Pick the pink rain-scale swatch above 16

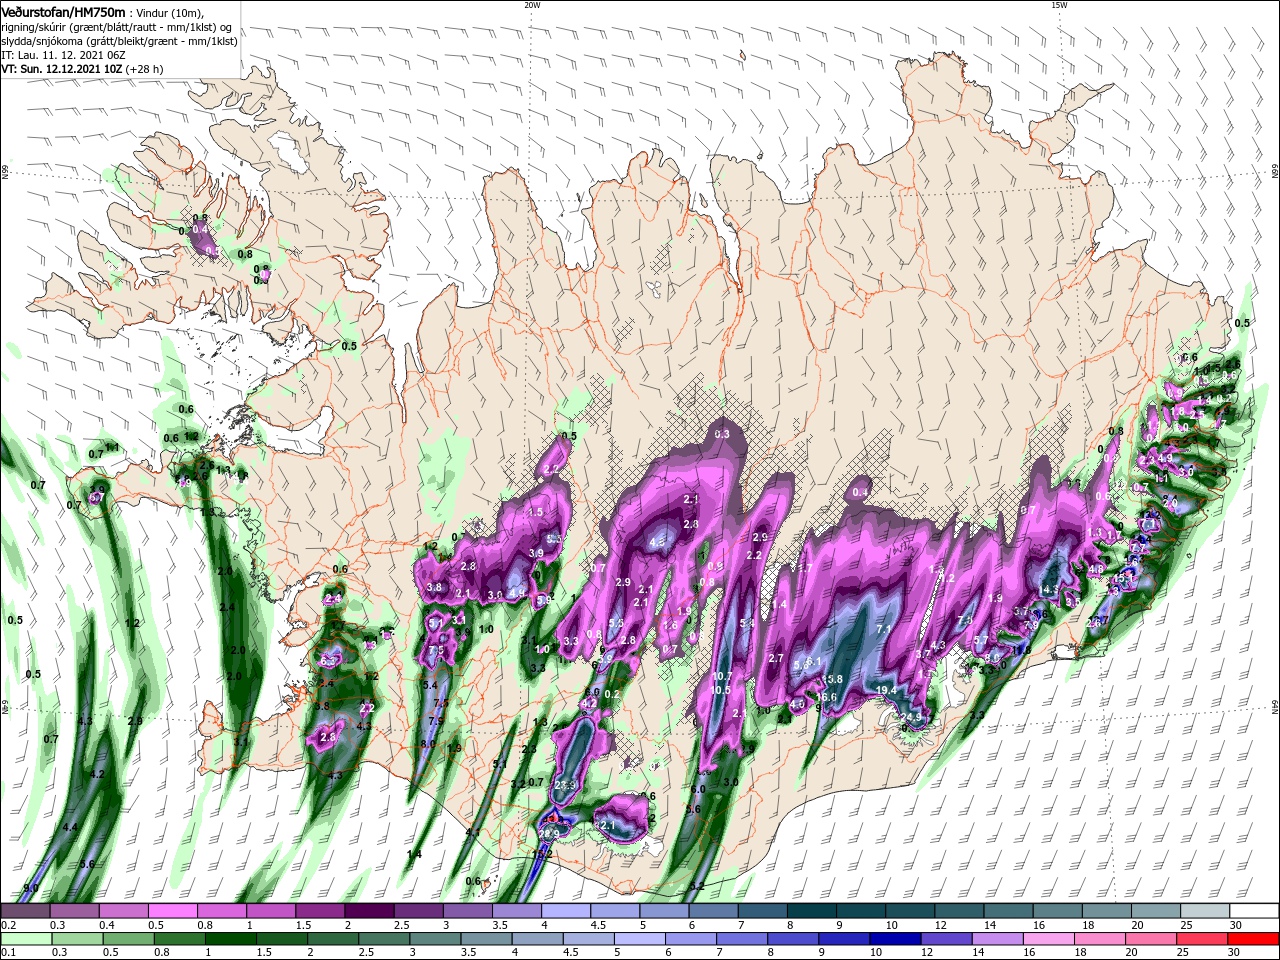click(x=1048, y=938)
